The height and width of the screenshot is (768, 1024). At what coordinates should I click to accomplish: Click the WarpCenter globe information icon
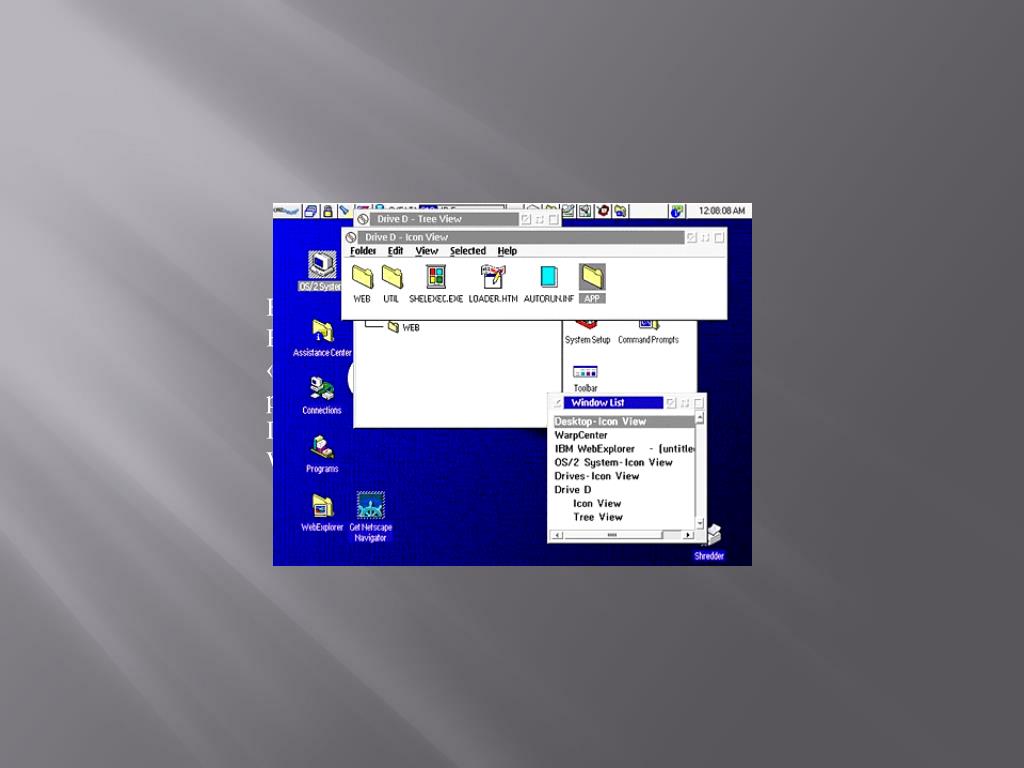pos(677,211)
